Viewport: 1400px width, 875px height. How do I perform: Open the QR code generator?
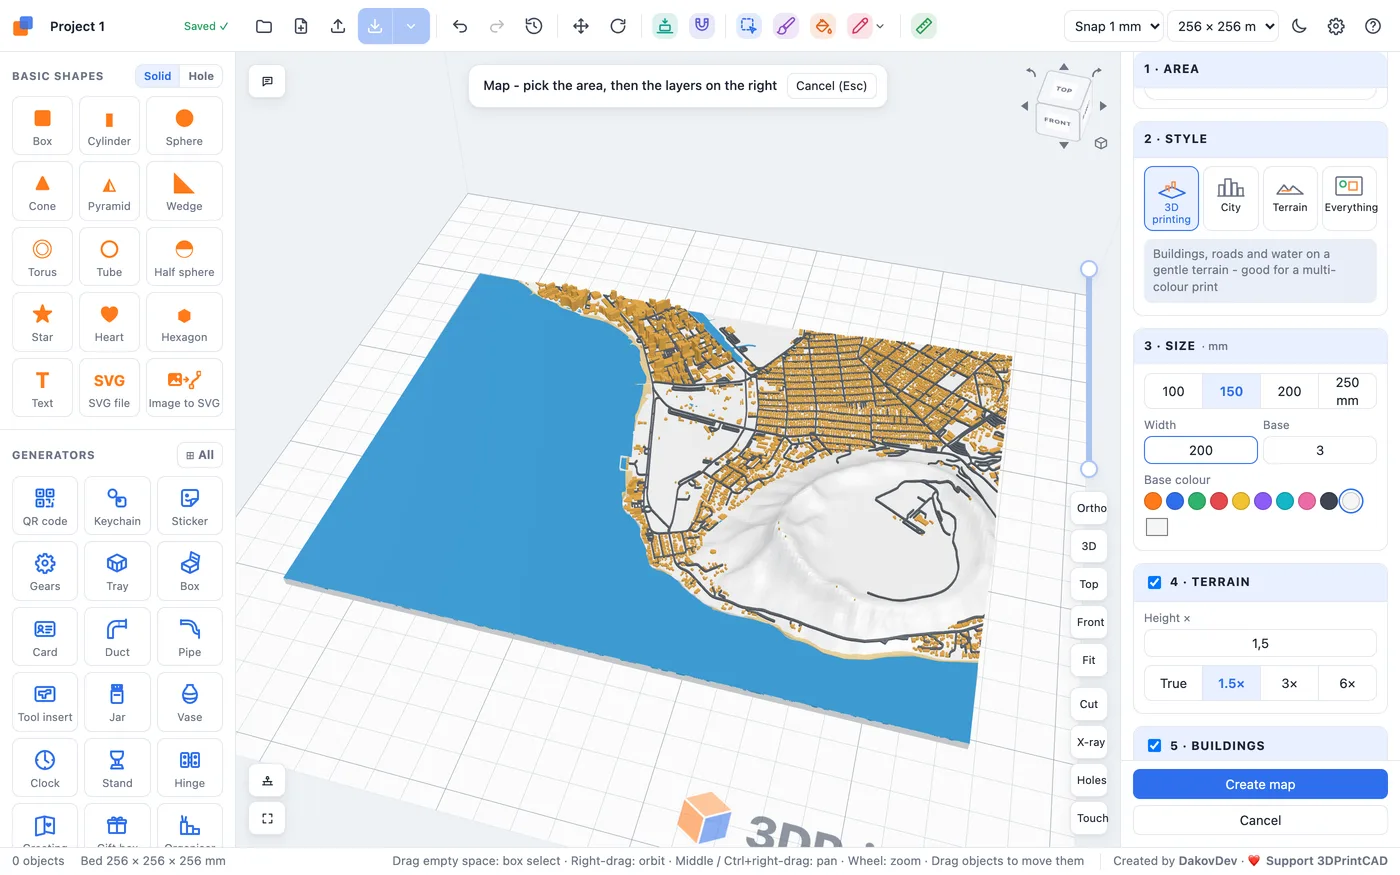tap(45, 507)
